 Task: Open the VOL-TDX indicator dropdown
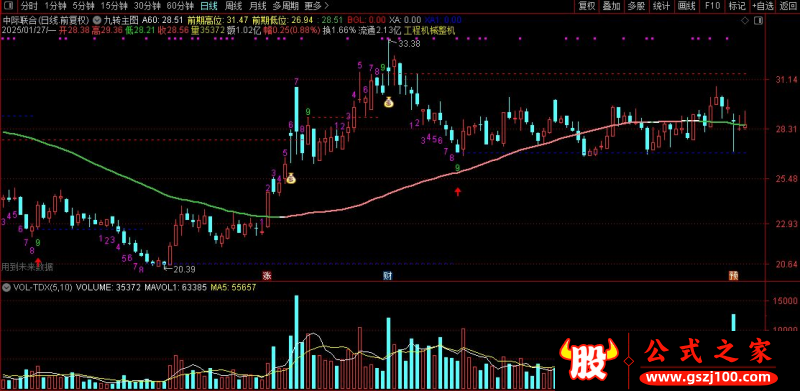[6, 287]
